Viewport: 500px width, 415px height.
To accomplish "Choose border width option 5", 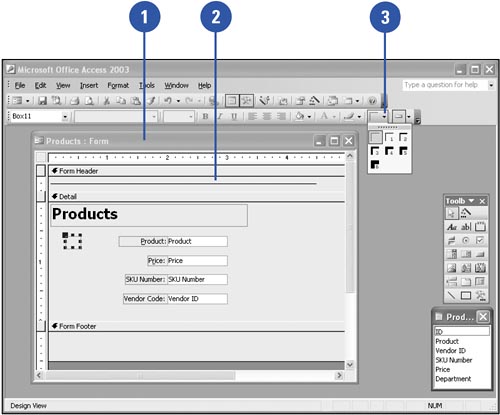I will (x=403, y=151).
